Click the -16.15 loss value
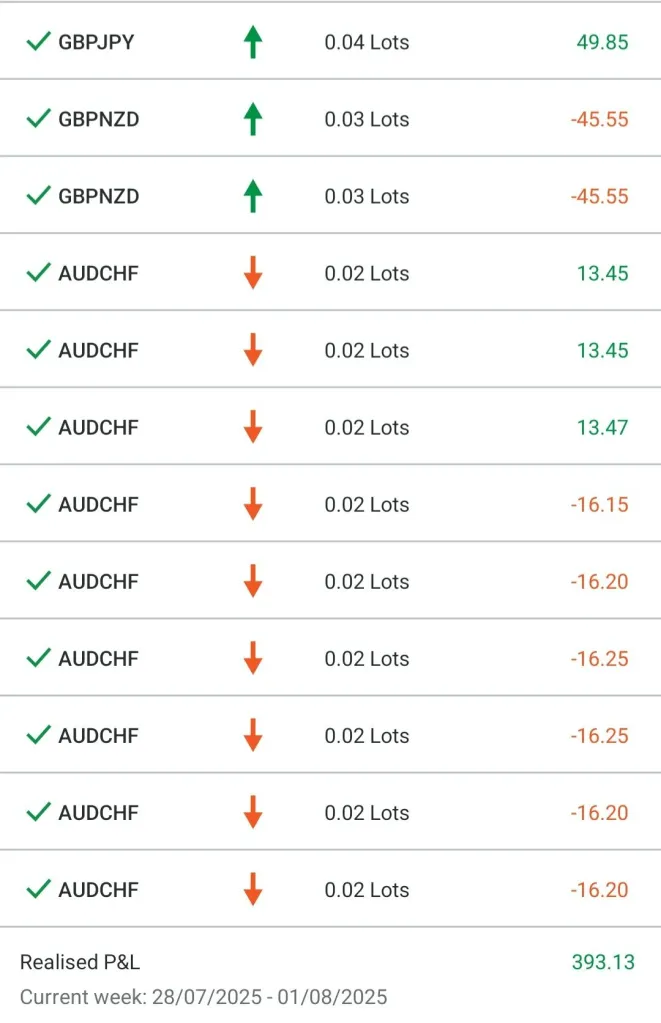This screenshot has width=661, height=1023. pyautogui.click(x=599, y=504)
